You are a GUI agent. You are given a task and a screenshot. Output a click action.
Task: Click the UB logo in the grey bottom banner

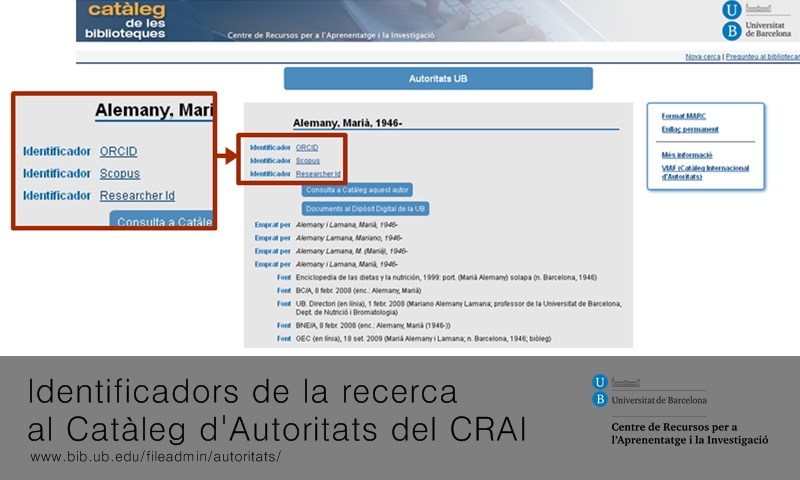(649, 391)
